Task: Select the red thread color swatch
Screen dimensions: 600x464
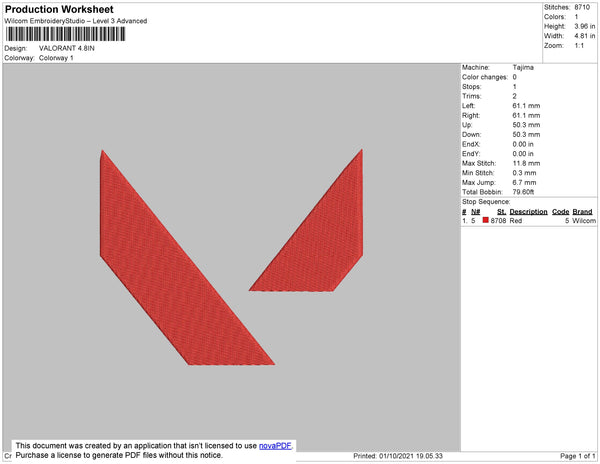Action: coord(486,220)
